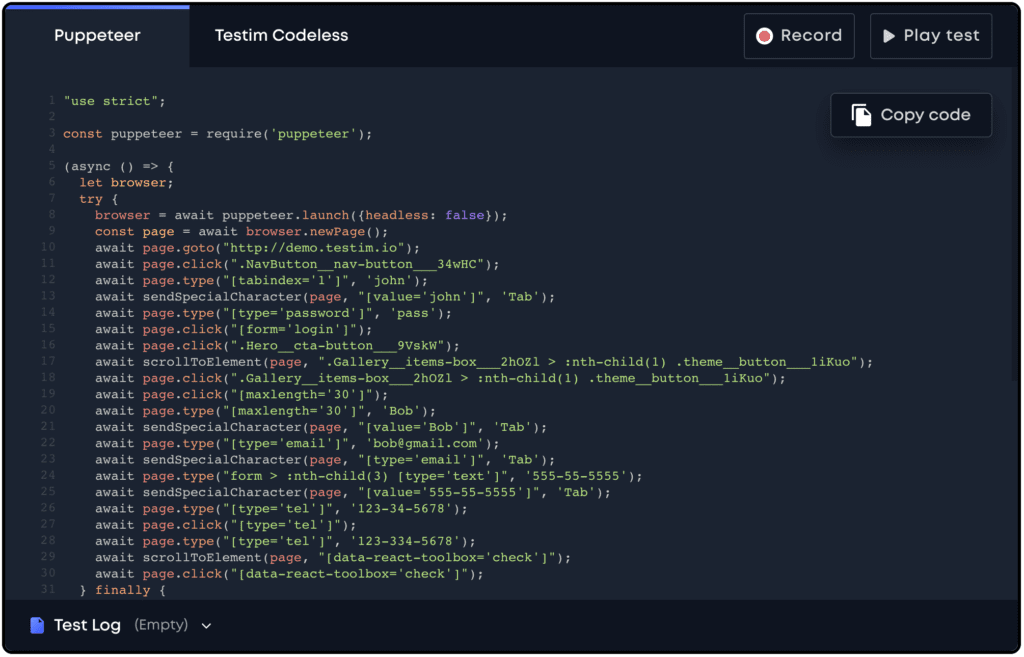Click the "} finally {" line
This screenshot has width=1024, height=657.
point(122,591)
